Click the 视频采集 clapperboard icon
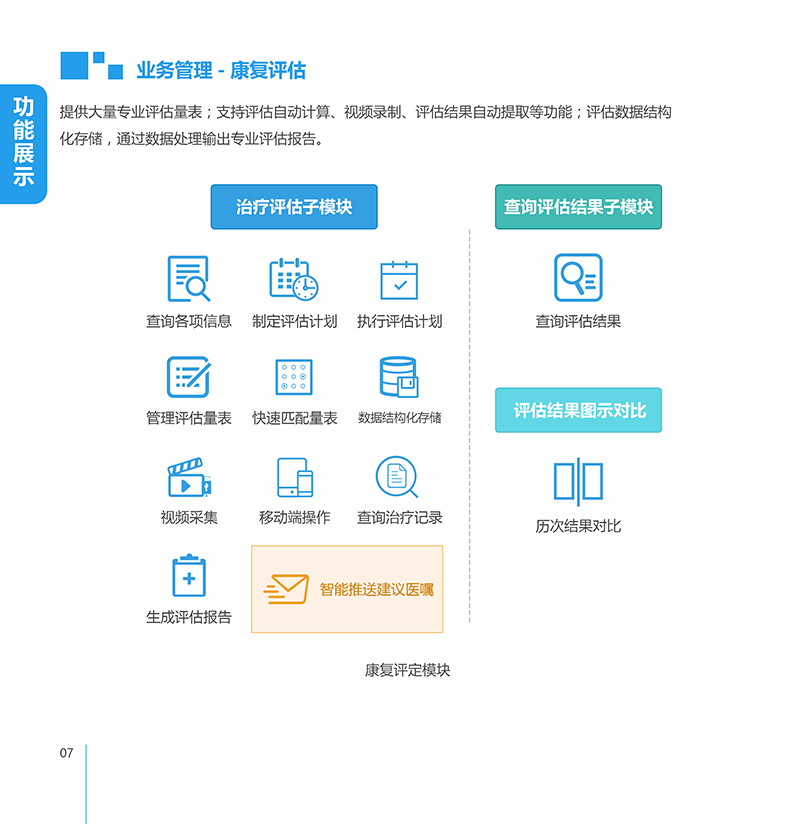Screen dimensions: 807x824 click(189, 477)
